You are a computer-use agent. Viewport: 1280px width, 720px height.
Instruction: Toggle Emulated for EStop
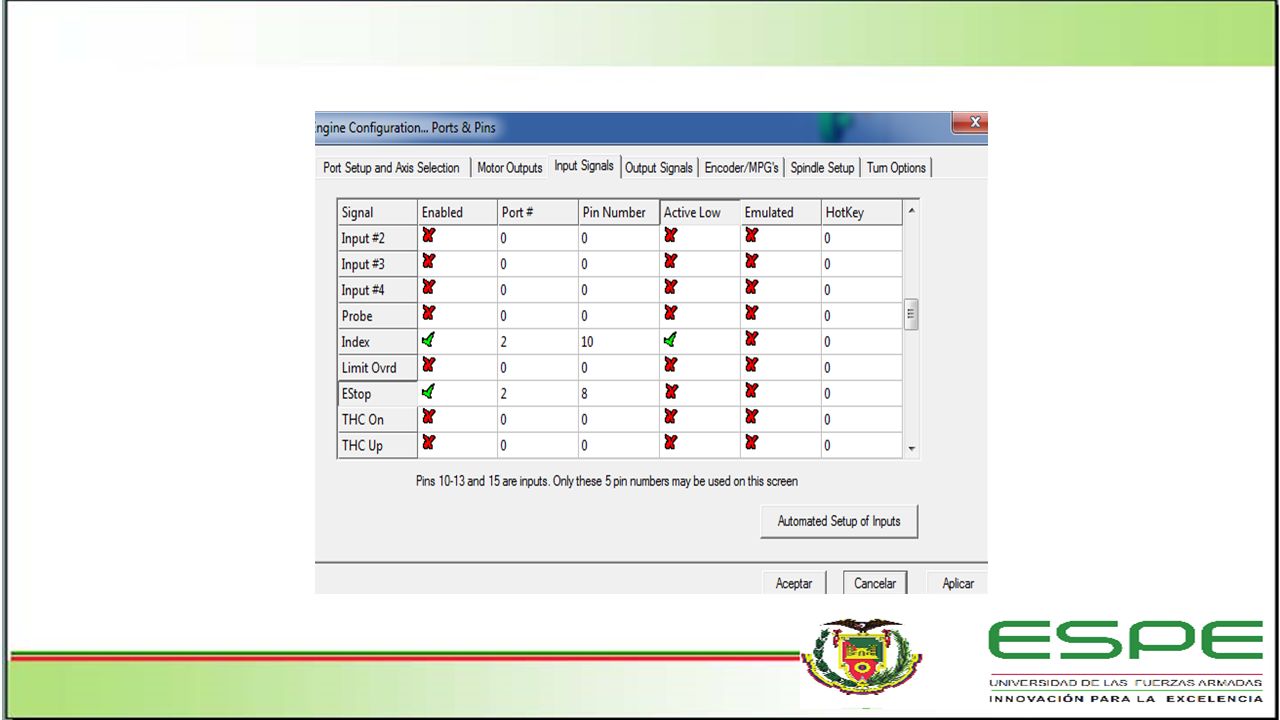pyautogui.click(x=752, y=392)
